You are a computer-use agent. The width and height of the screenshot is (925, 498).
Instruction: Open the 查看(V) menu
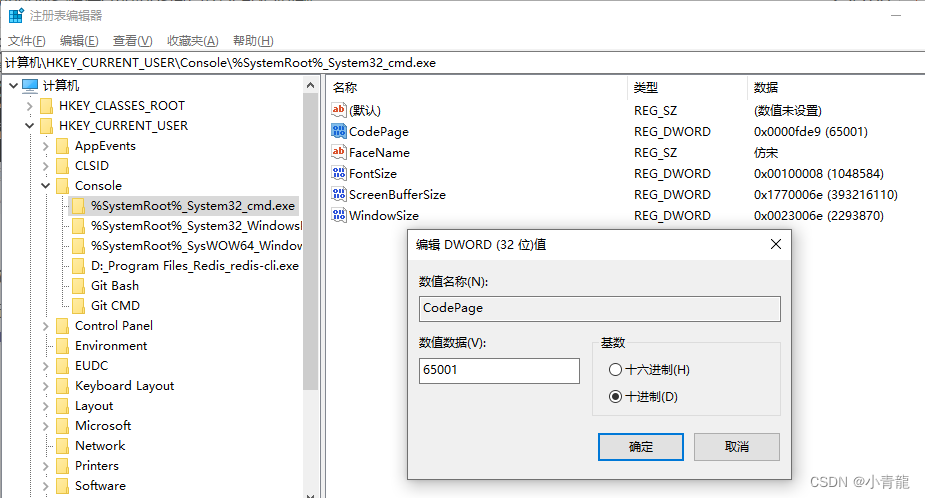(x=133, y=41)
